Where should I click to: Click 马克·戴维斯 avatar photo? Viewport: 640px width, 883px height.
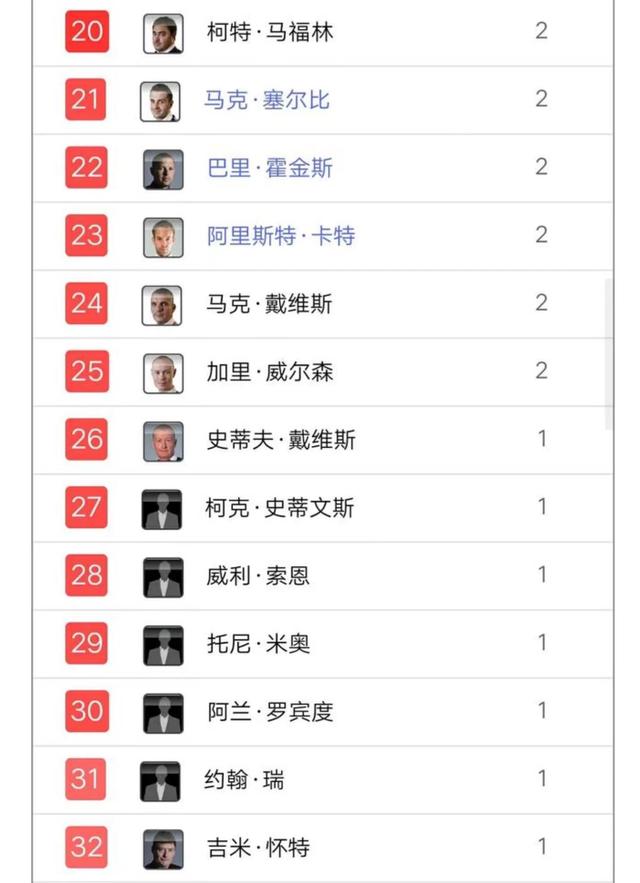pyautogui.click(x=162, y=306)
